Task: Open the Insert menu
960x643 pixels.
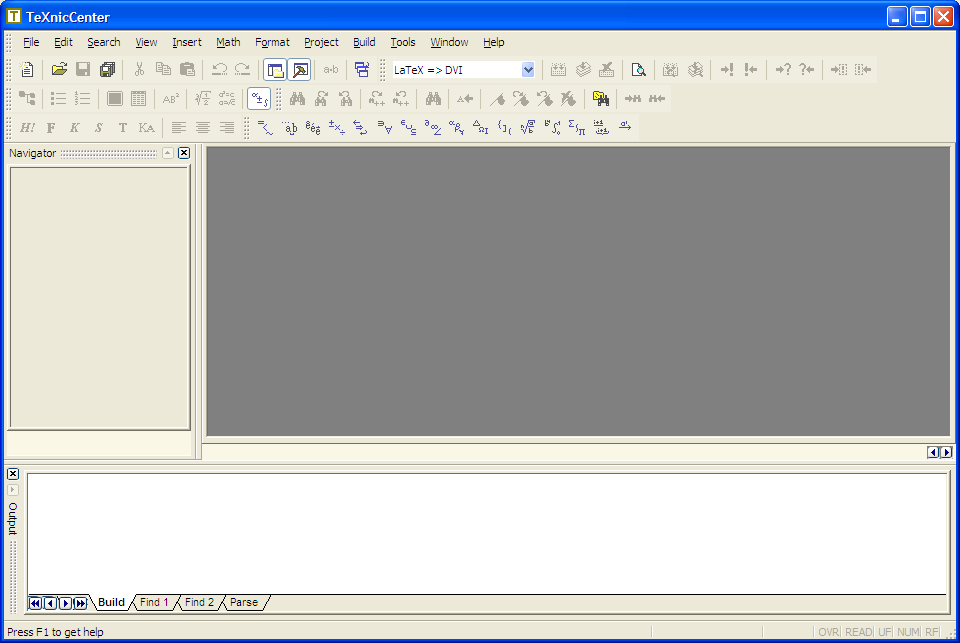Action: point(187,42)
